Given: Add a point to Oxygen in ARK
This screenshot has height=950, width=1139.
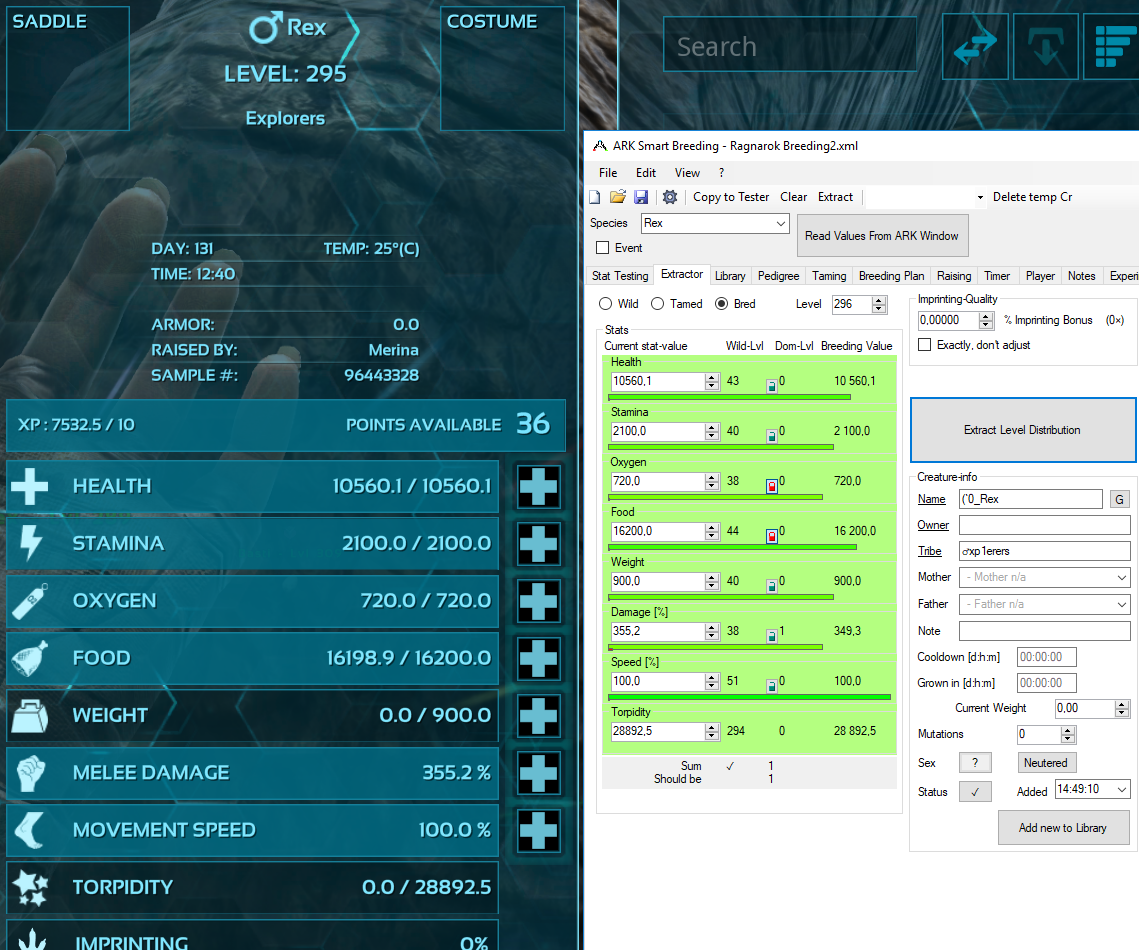Looking at the screenshot, I should click(x=539, y=601).
